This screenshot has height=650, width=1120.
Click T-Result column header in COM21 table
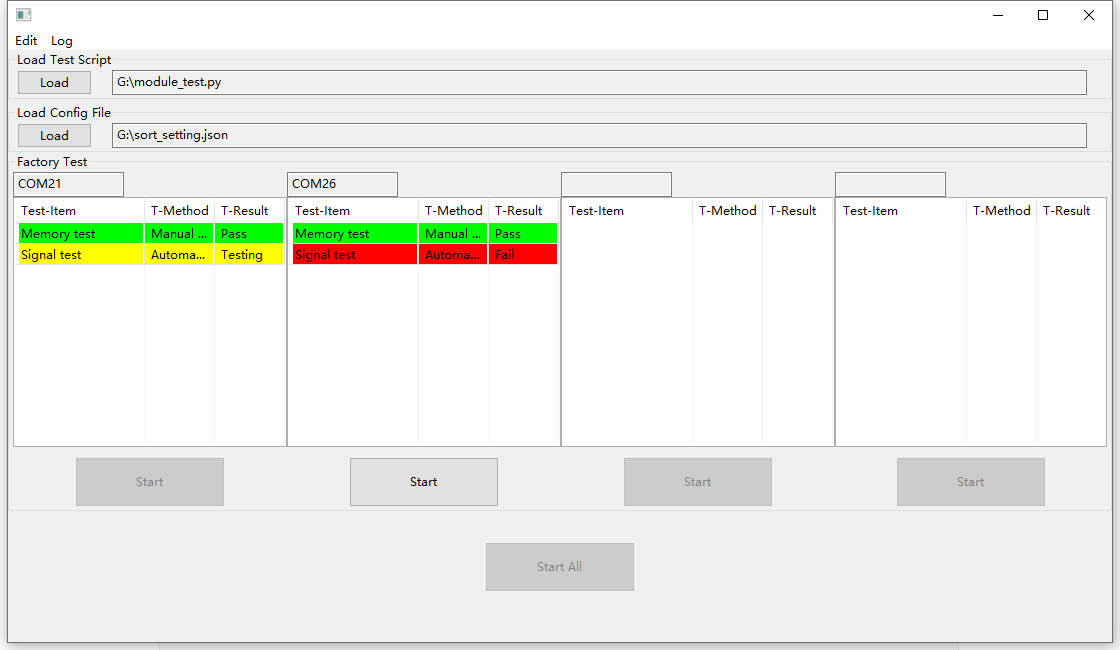[245, 211]
